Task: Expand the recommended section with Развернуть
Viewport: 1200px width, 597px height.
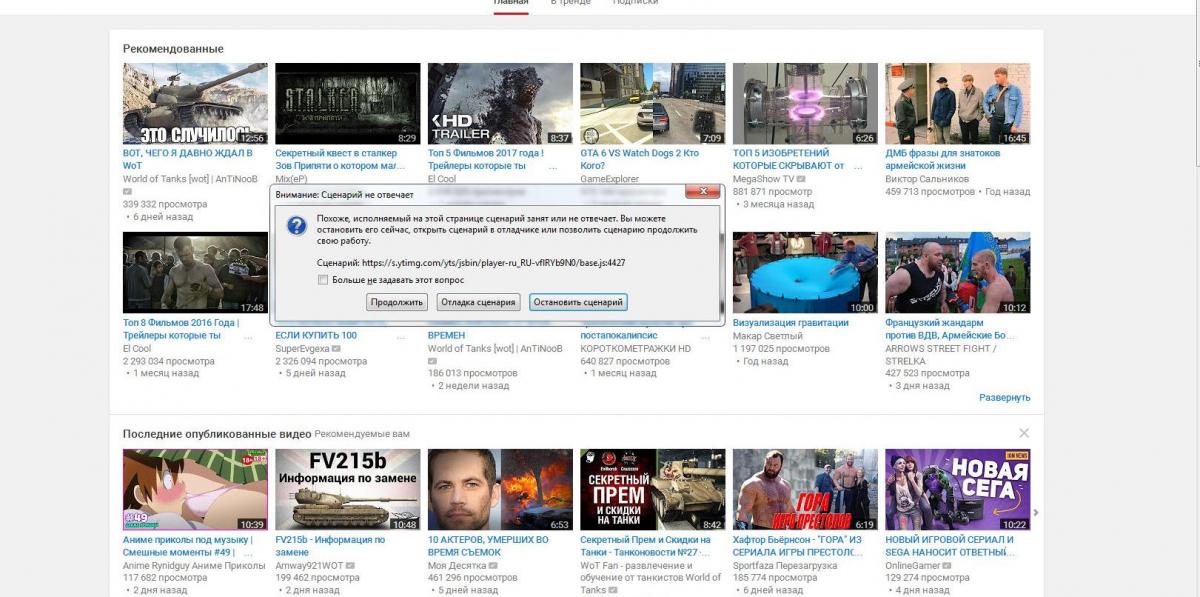Action: tap(1004, 397)
